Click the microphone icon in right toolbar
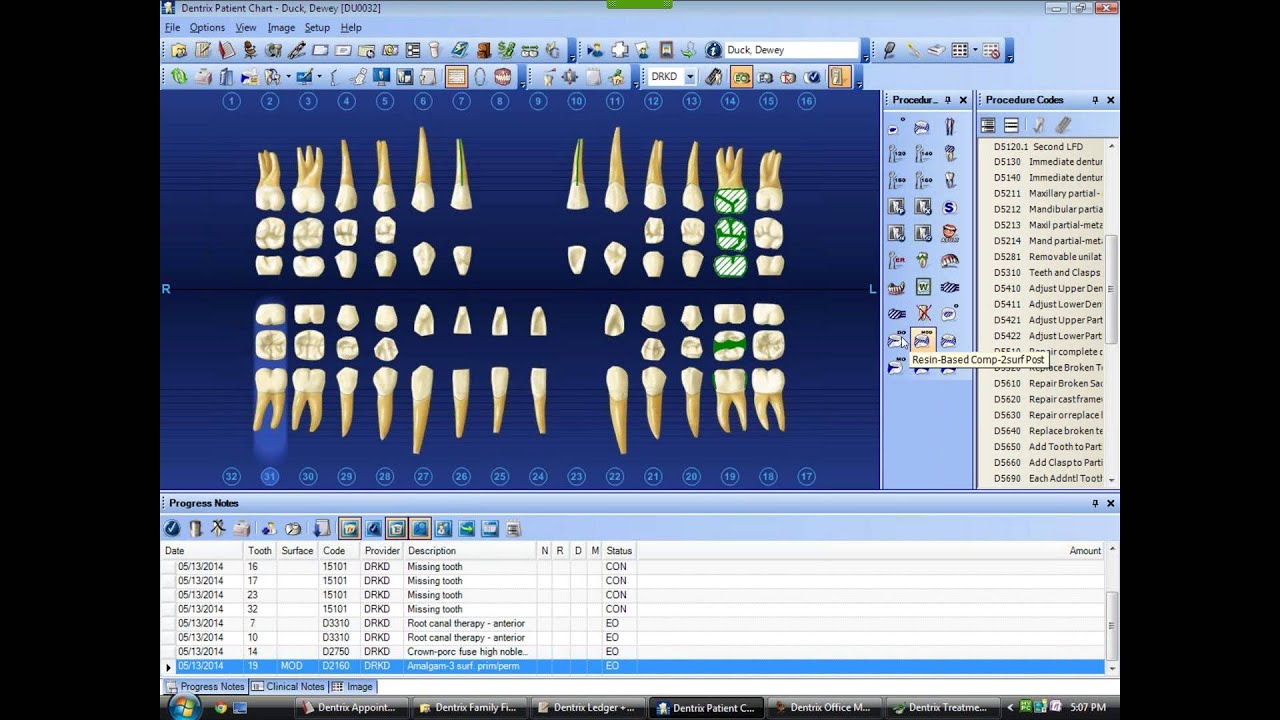This screenshot has height=720, width=1280. point(890,50)
